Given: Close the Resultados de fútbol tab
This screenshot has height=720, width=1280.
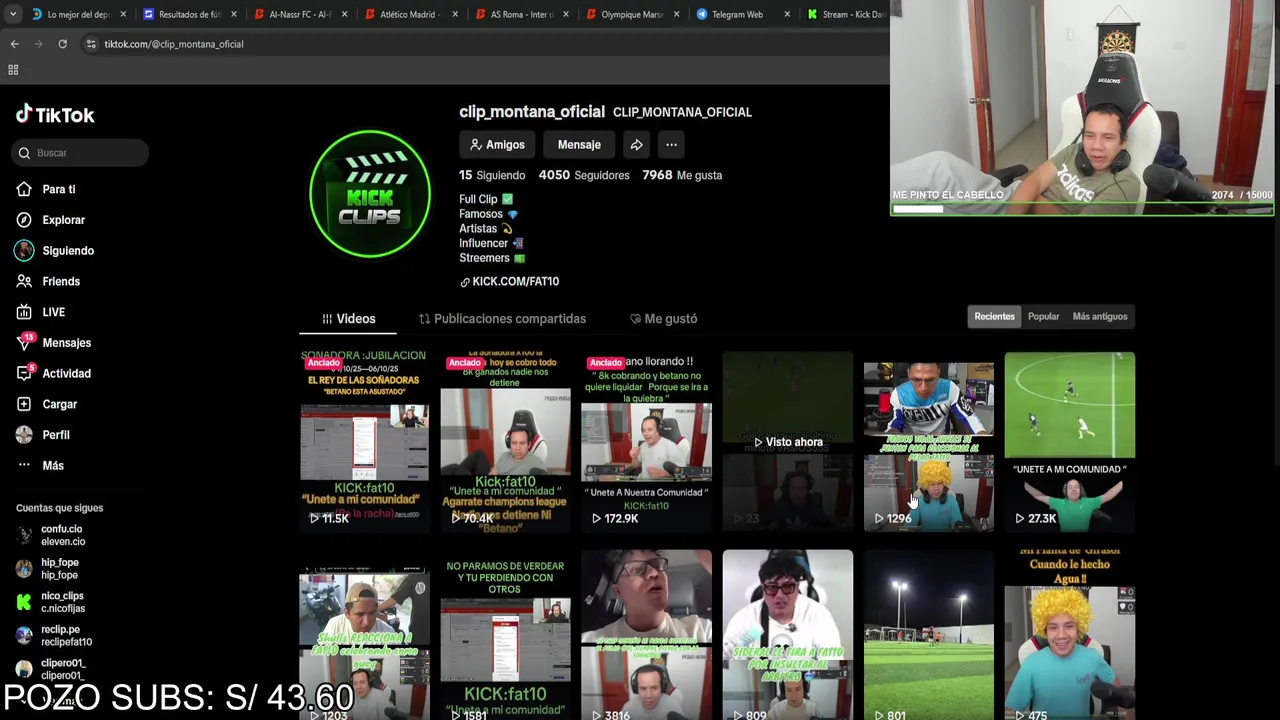Looking at the screenshot, I should [x=233, y=14].
